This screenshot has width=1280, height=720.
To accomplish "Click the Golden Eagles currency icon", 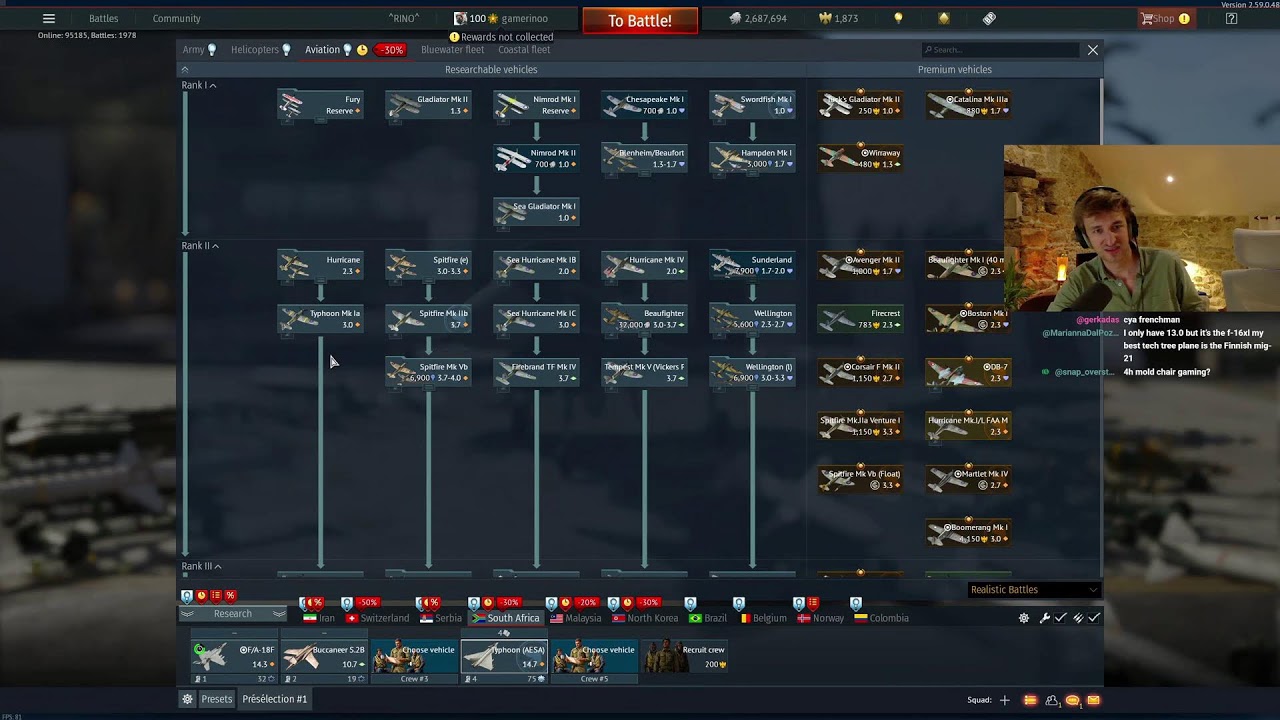I will point(826,18).
